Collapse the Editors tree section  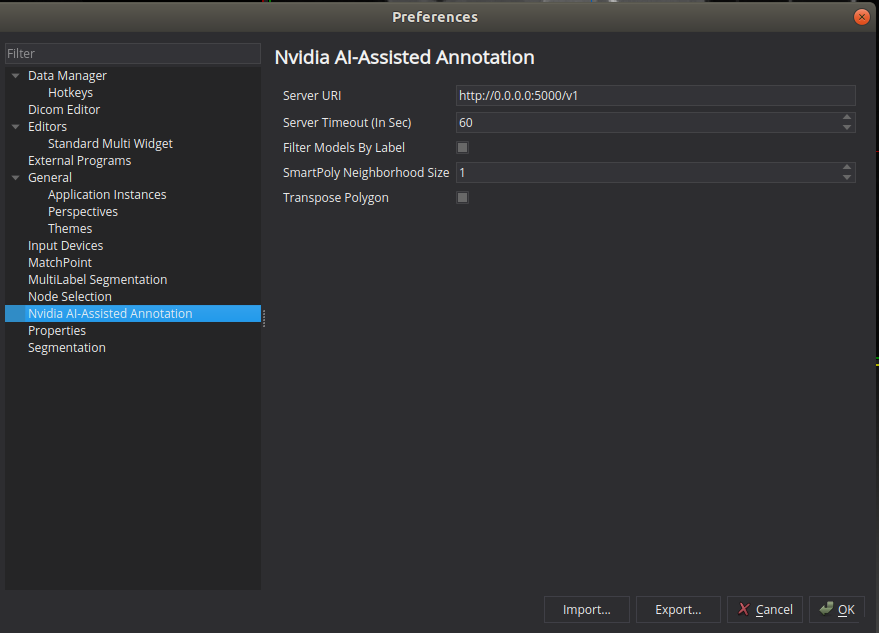click(14, 126)
